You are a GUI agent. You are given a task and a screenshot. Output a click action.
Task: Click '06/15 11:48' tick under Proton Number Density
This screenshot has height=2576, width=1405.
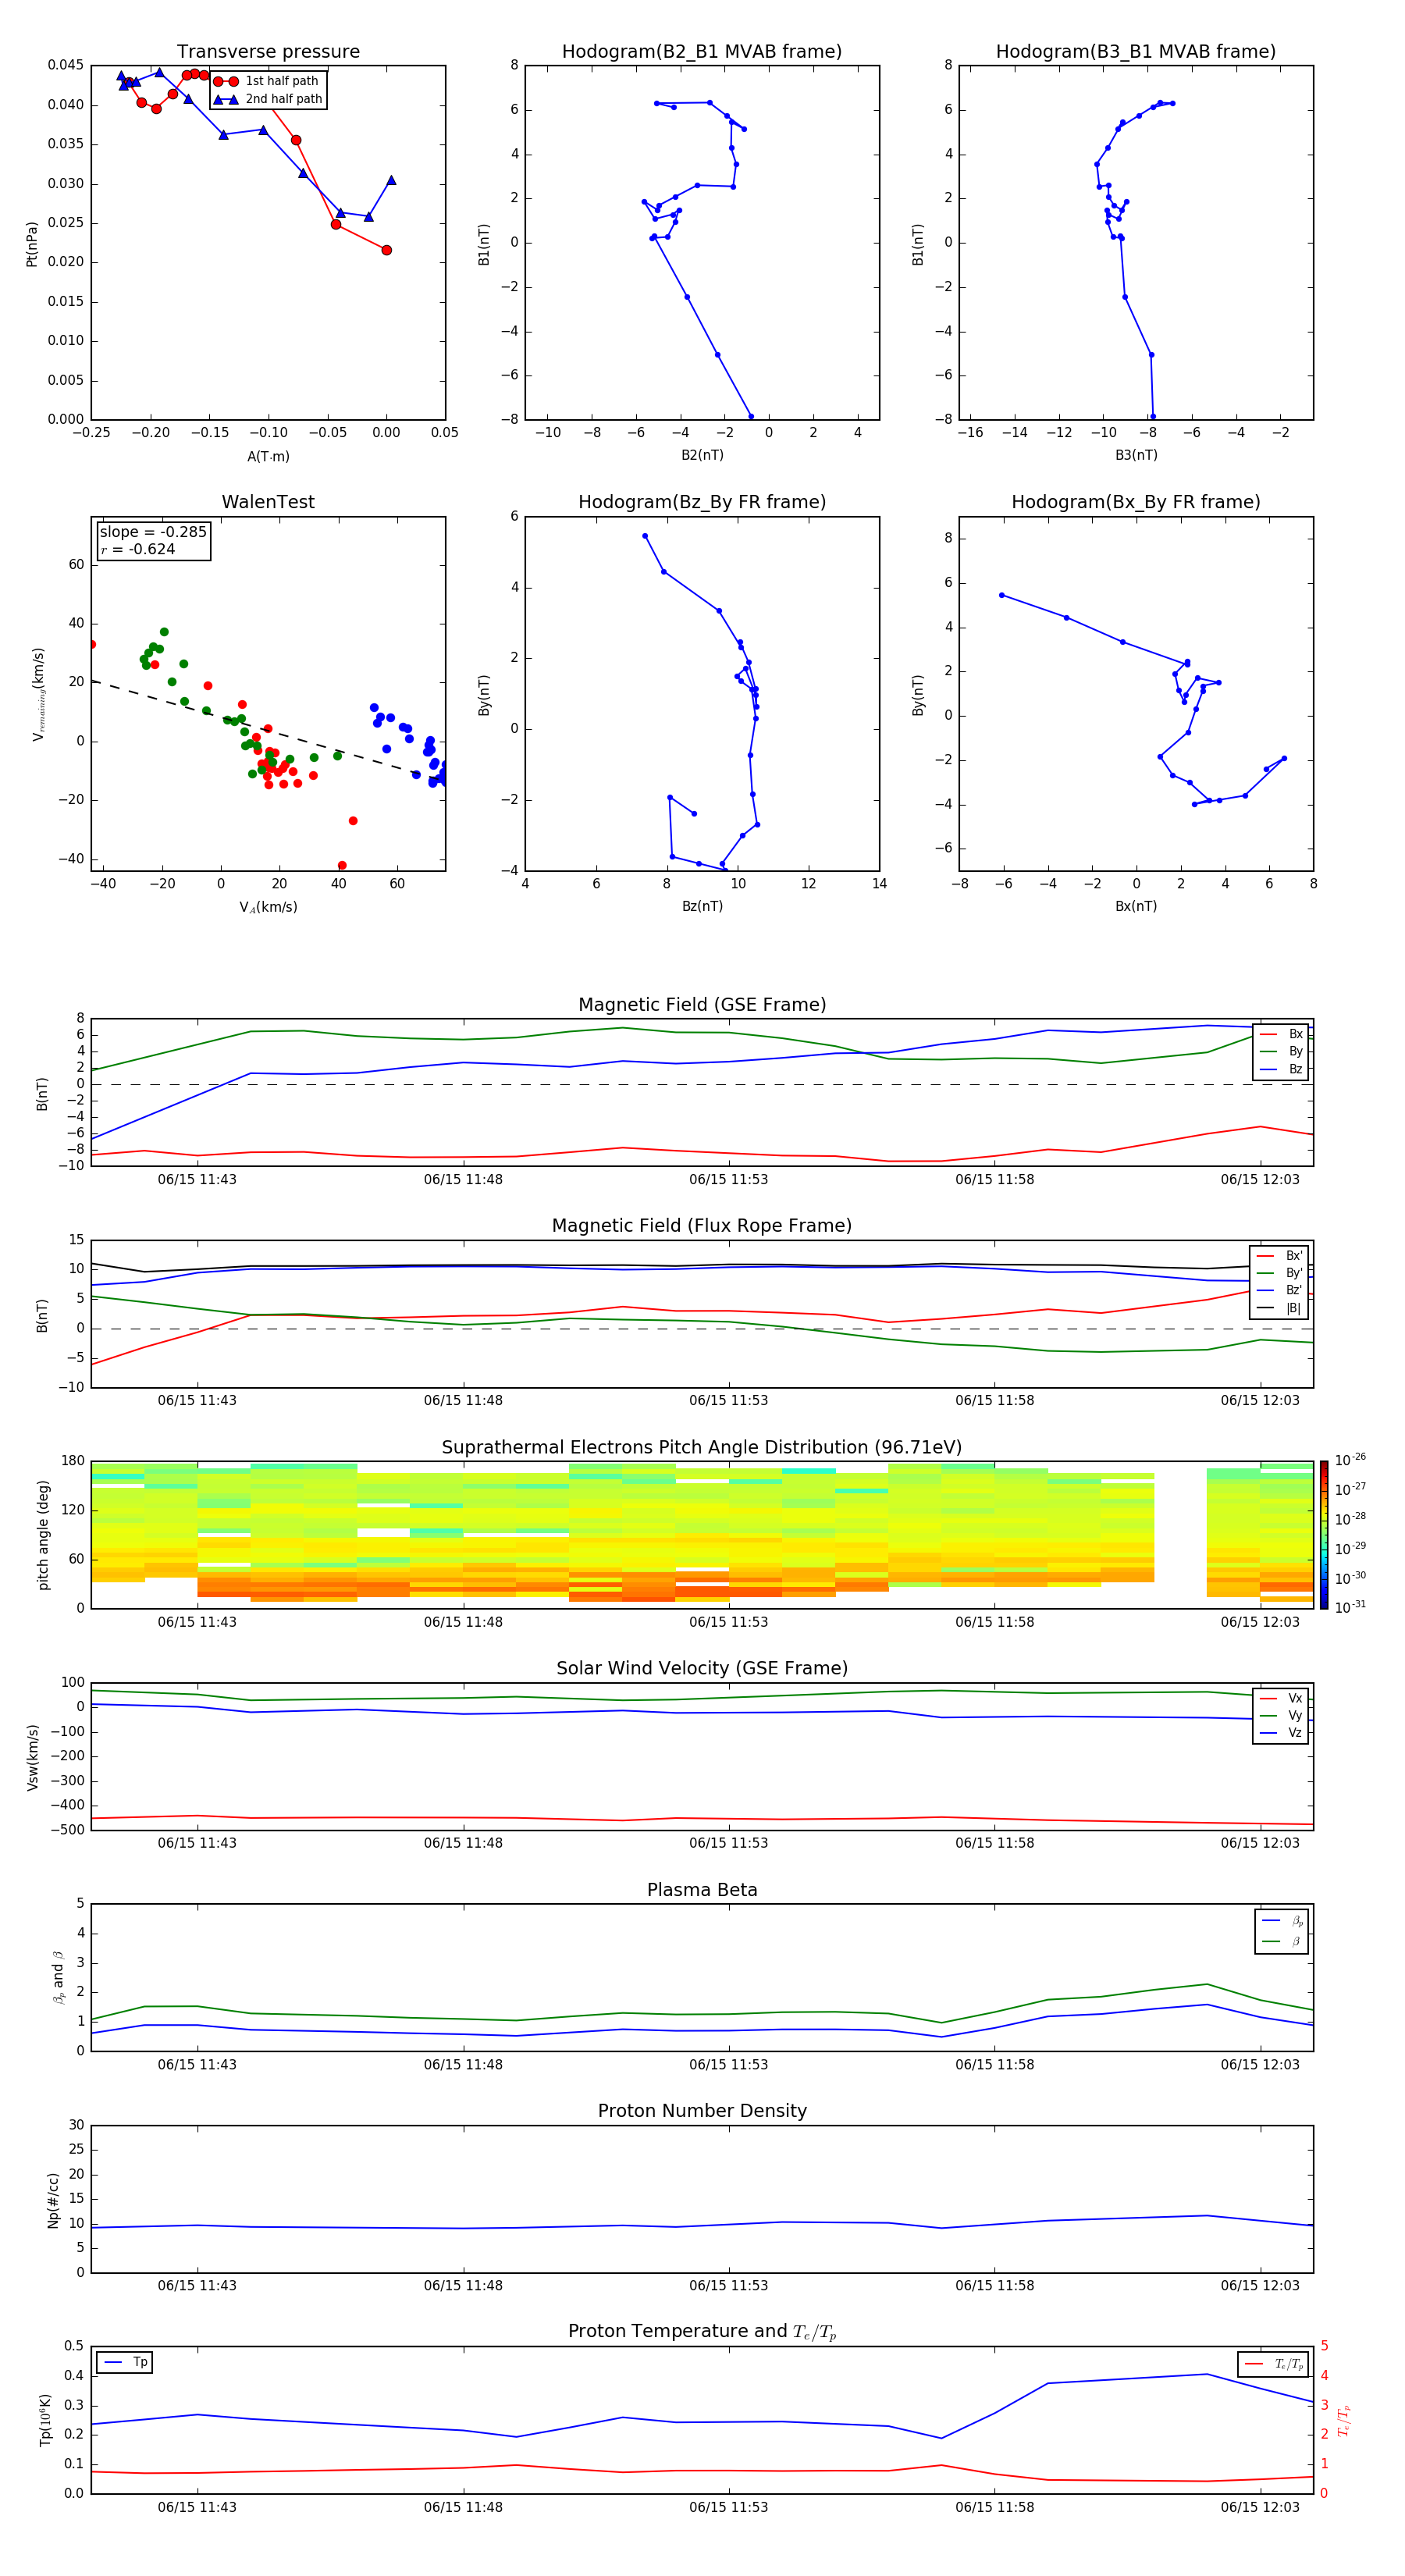(463, 2285)
